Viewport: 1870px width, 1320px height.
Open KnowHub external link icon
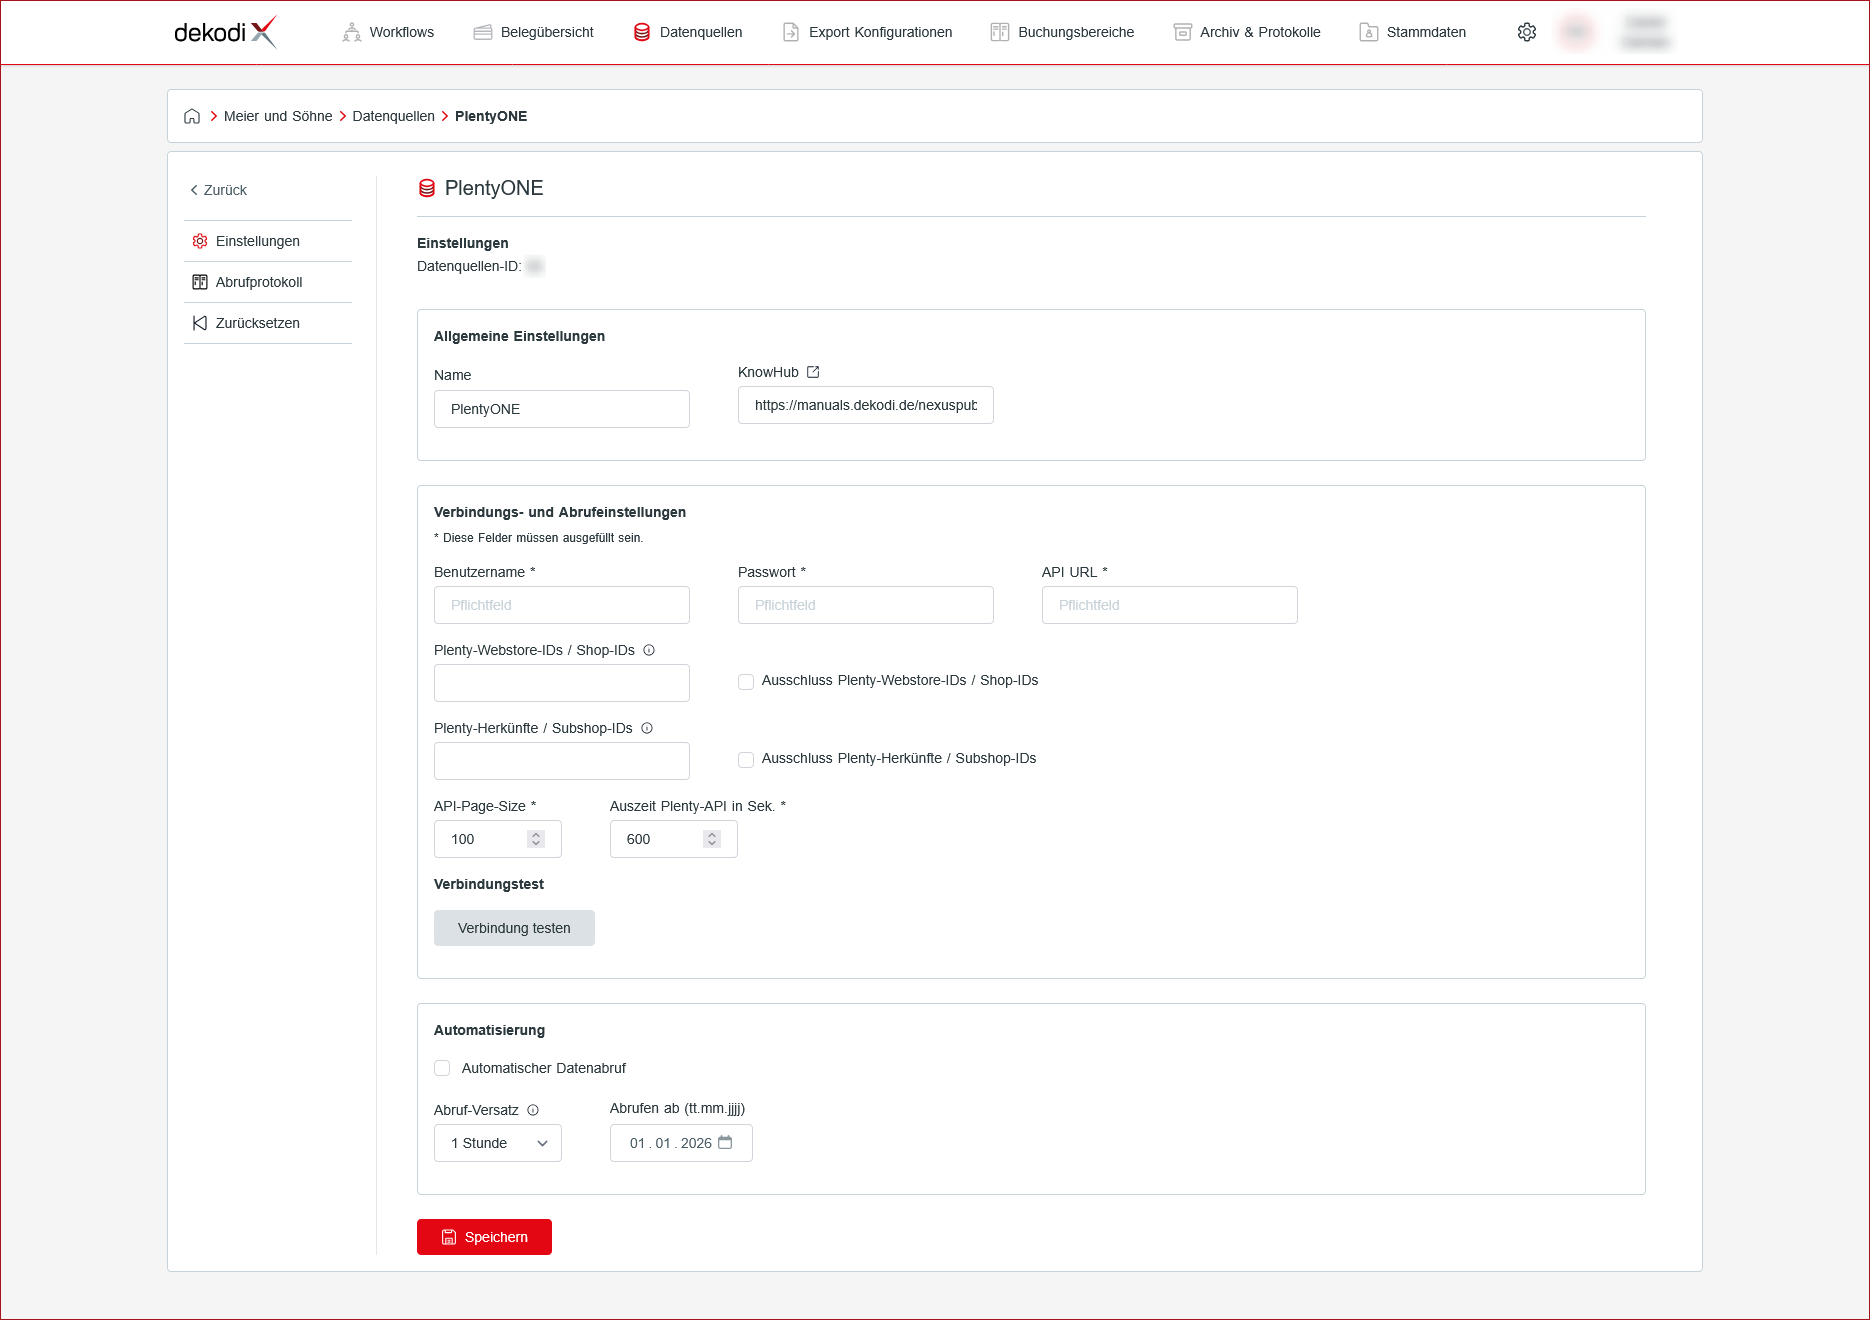[x=813, y=372]
